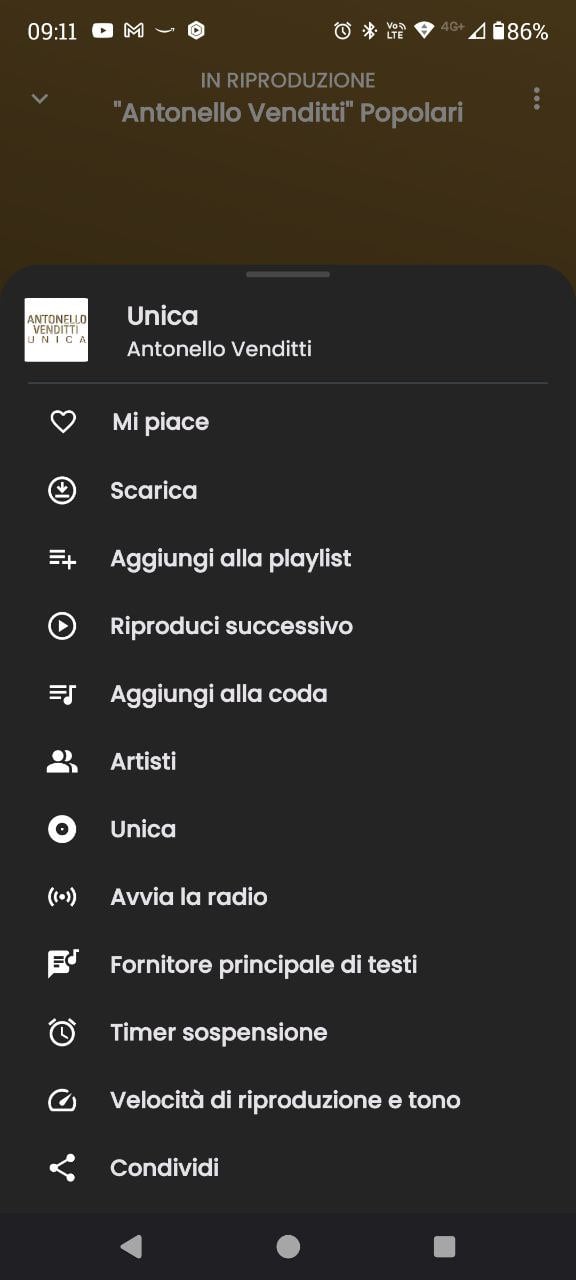Image resolution: width=576 pixels, height=1280 pixels.
Task: Tap the Aggiungi alla coda queue icon
Action: [x=62, y=694]
